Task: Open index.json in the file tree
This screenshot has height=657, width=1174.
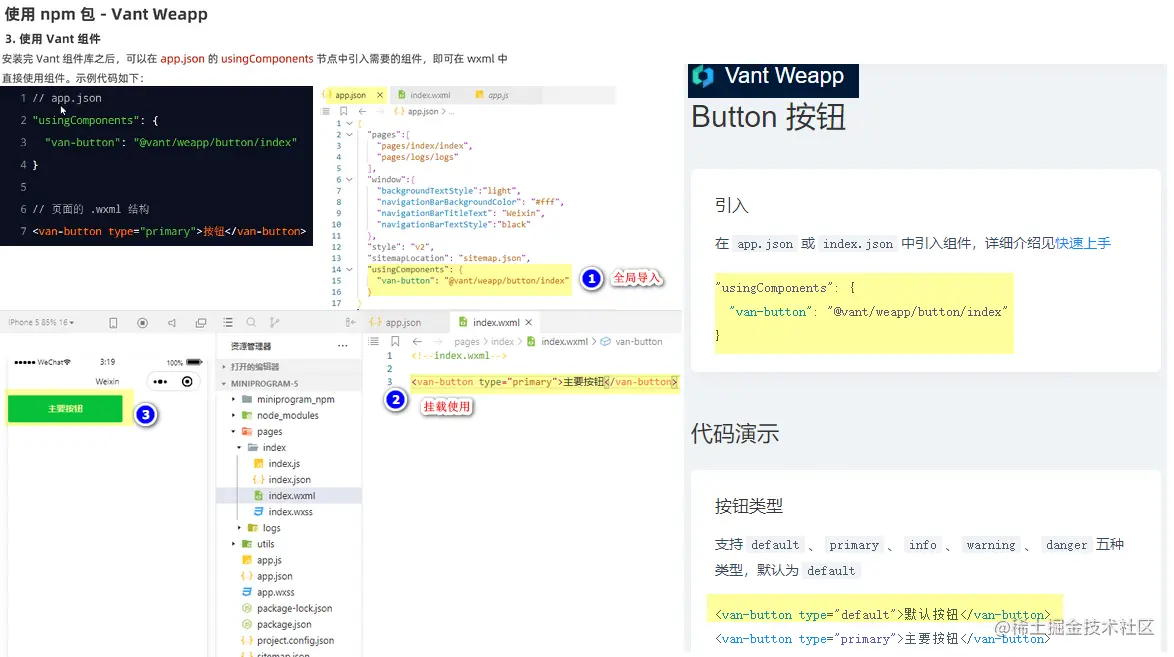Action: click(290, 479)
